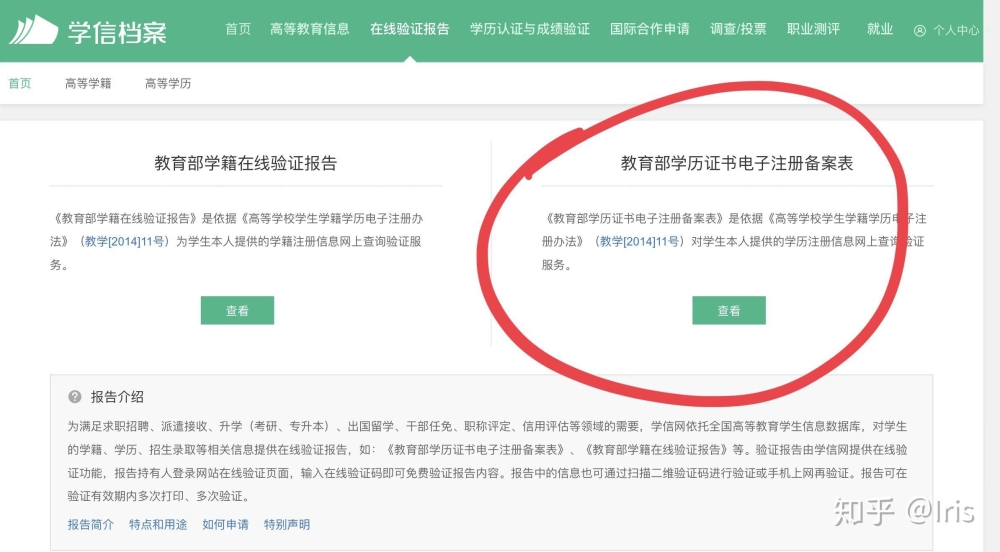1000x552 pixels.
Task: Click heading 教育部学籍在线验证报告
Action: (246, 163)
